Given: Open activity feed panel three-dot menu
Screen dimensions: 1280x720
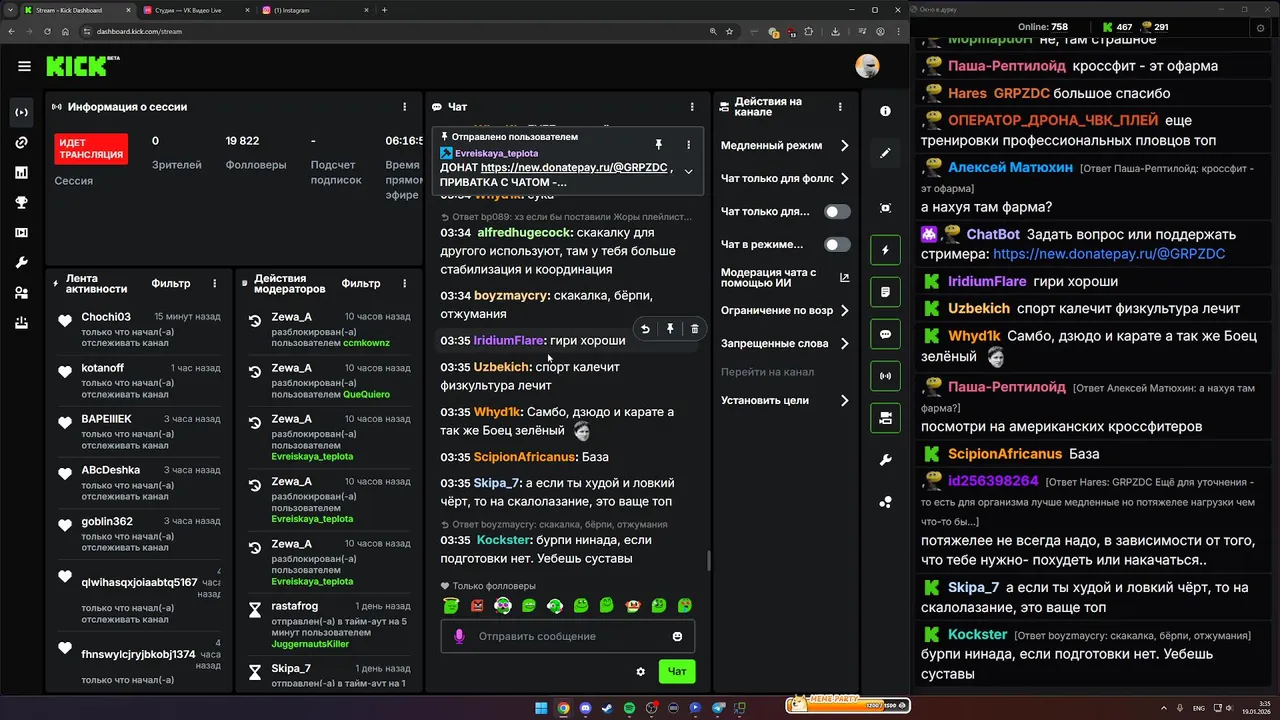Looking at the screenshot, I should tap(215, 283).
